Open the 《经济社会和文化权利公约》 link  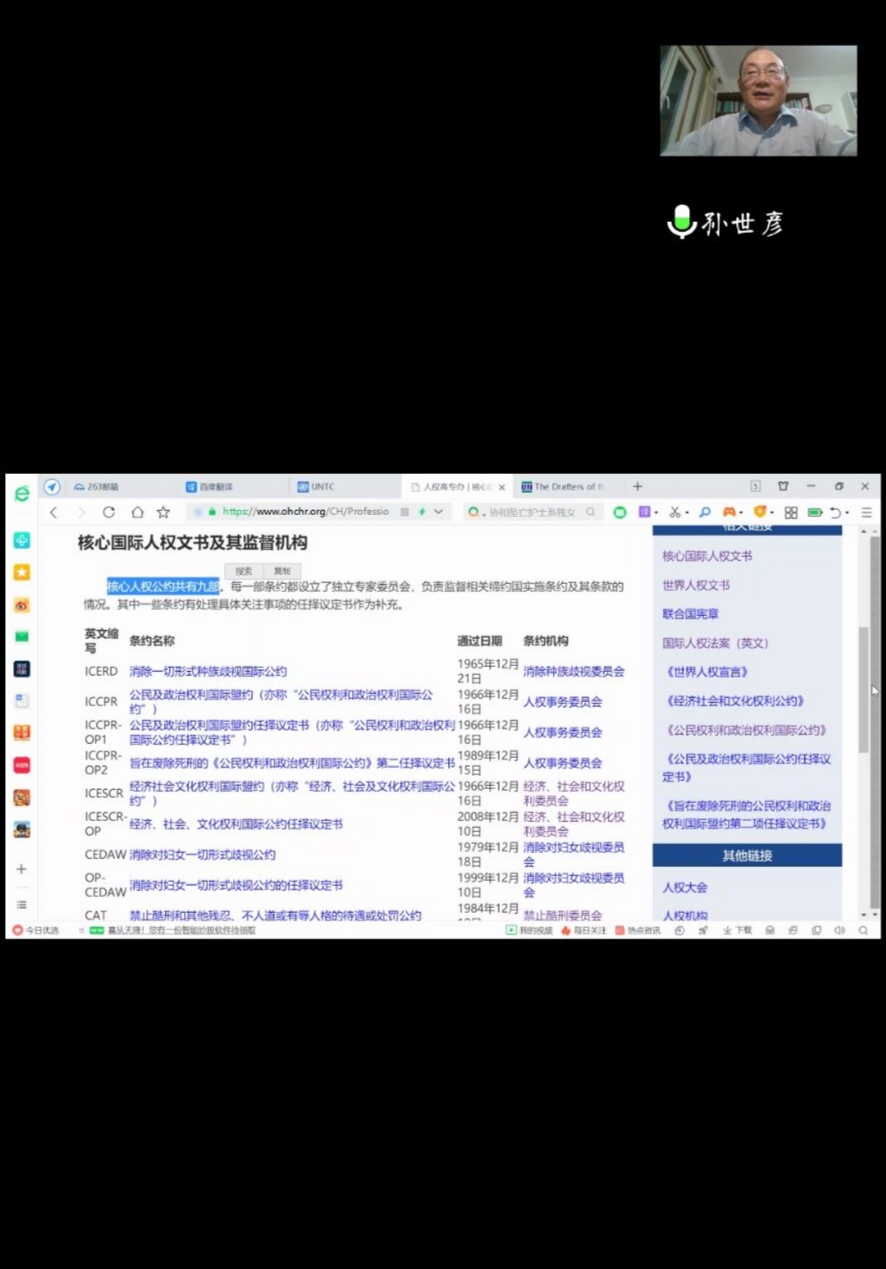pos(735,701)
